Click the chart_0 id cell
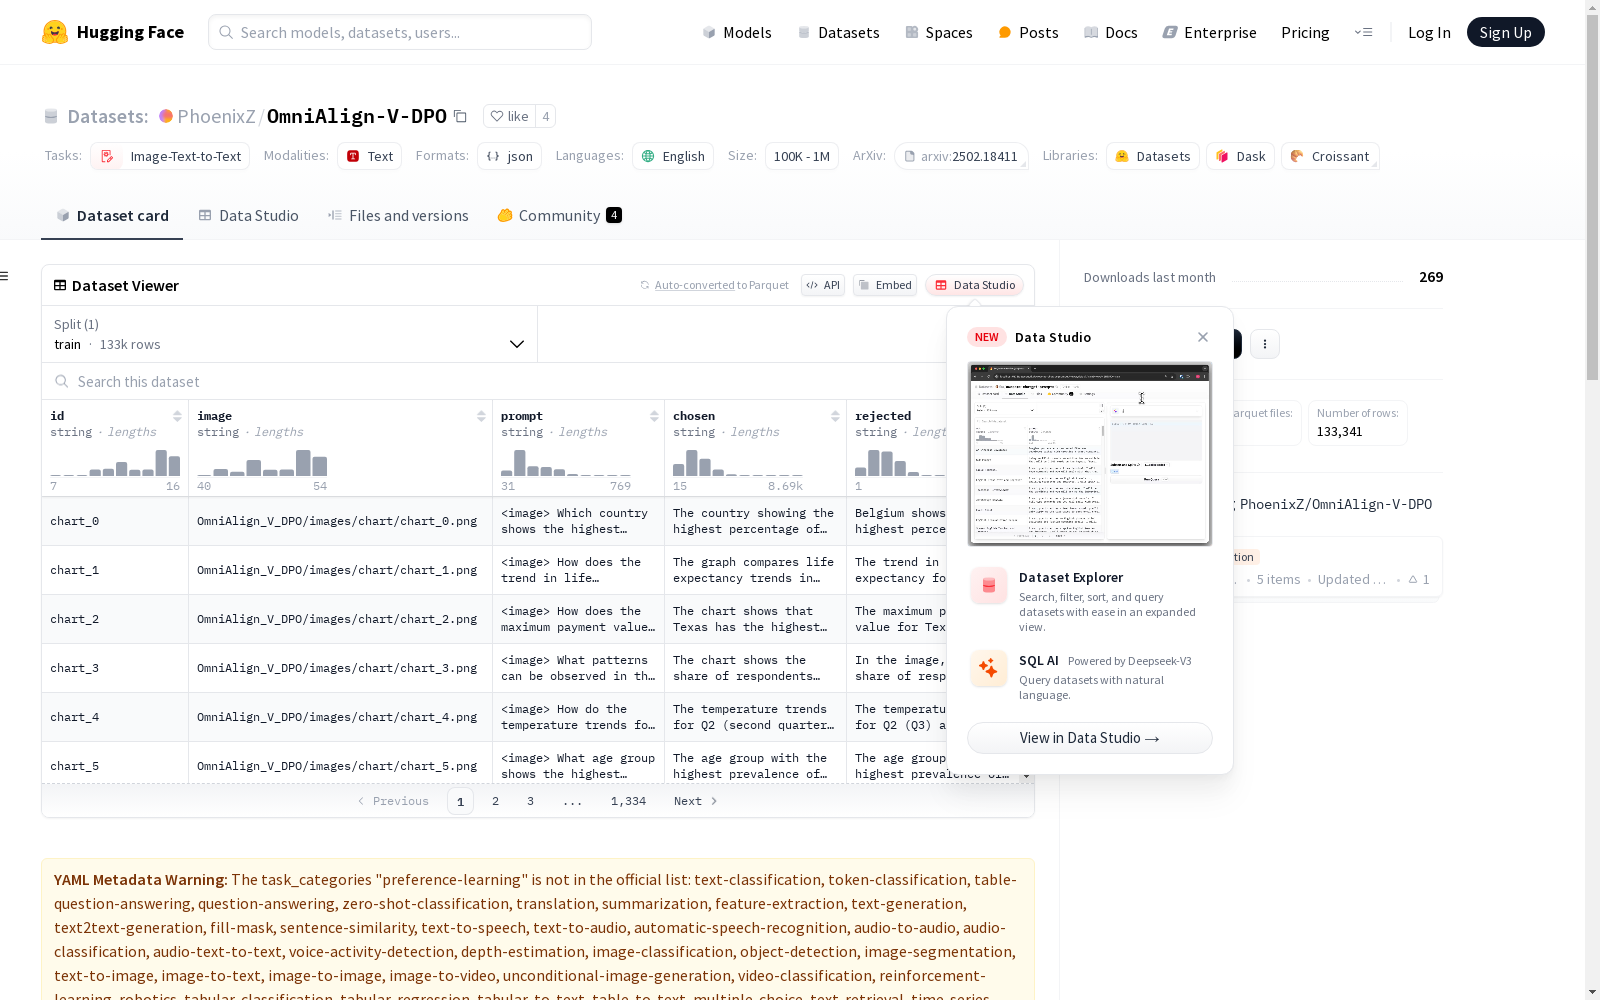The width and height of the screenshot is (1600, 1000). pyautogui.click(x=115, y=521)
